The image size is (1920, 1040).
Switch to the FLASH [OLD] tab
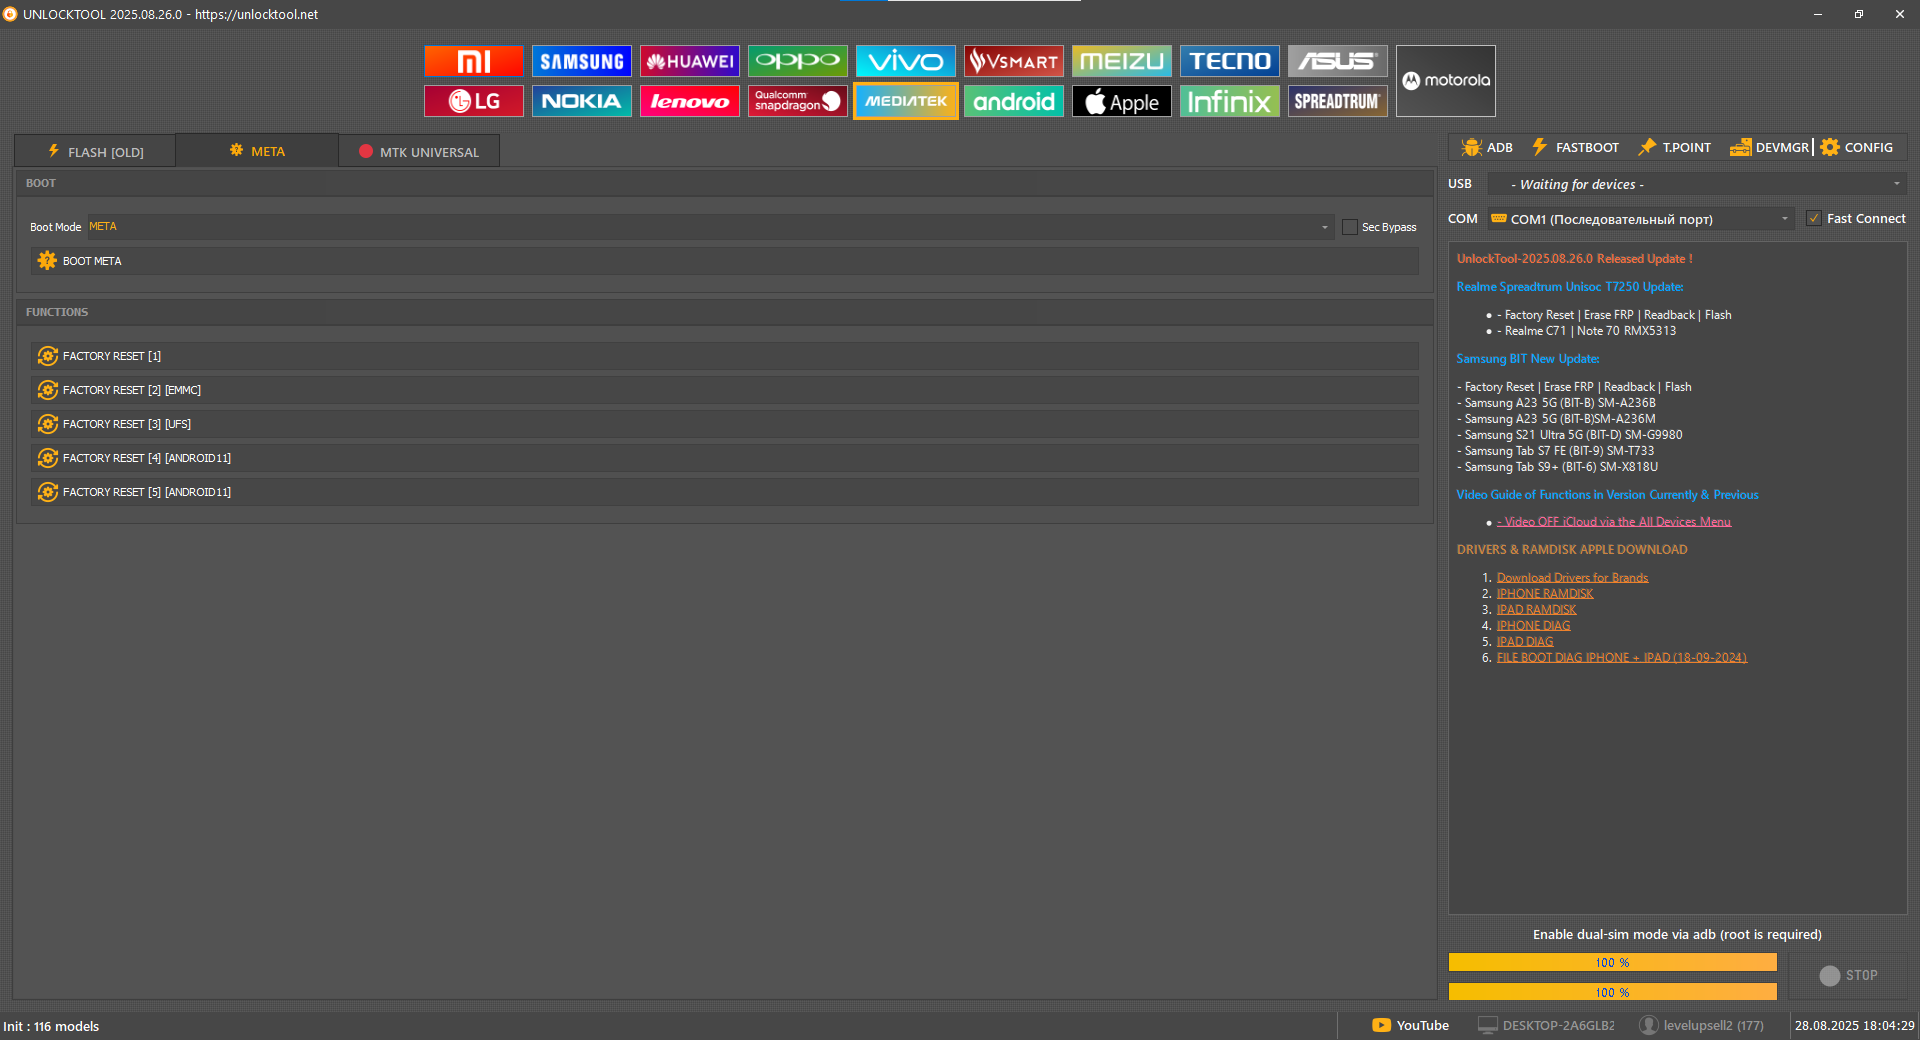[x=96, y=152]
